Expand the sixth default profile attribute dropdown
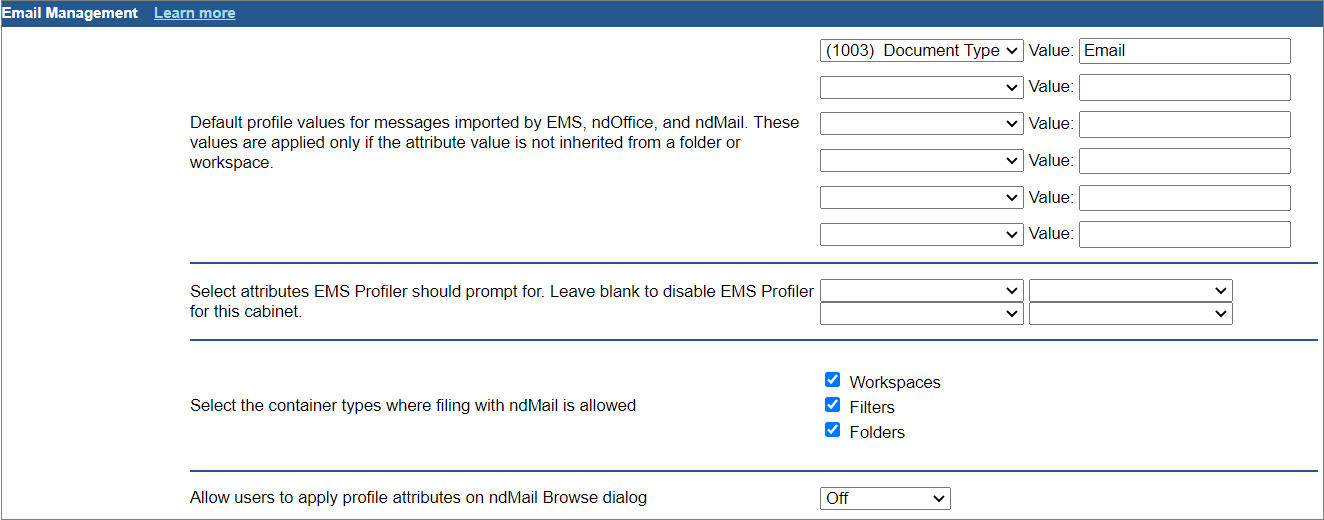Screen dimensions: 1324x520 (921, 235)
